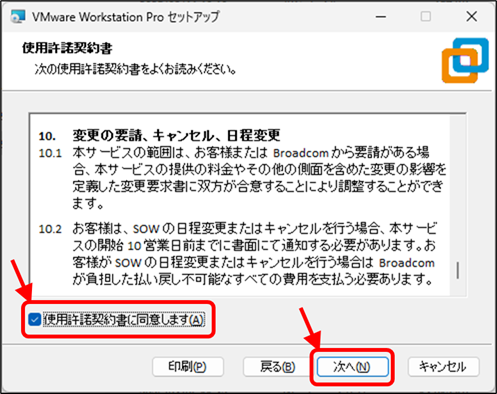Click the 印刷(P) button
The width and height of the screenshot is (497, 394).
tap(188, 367)
